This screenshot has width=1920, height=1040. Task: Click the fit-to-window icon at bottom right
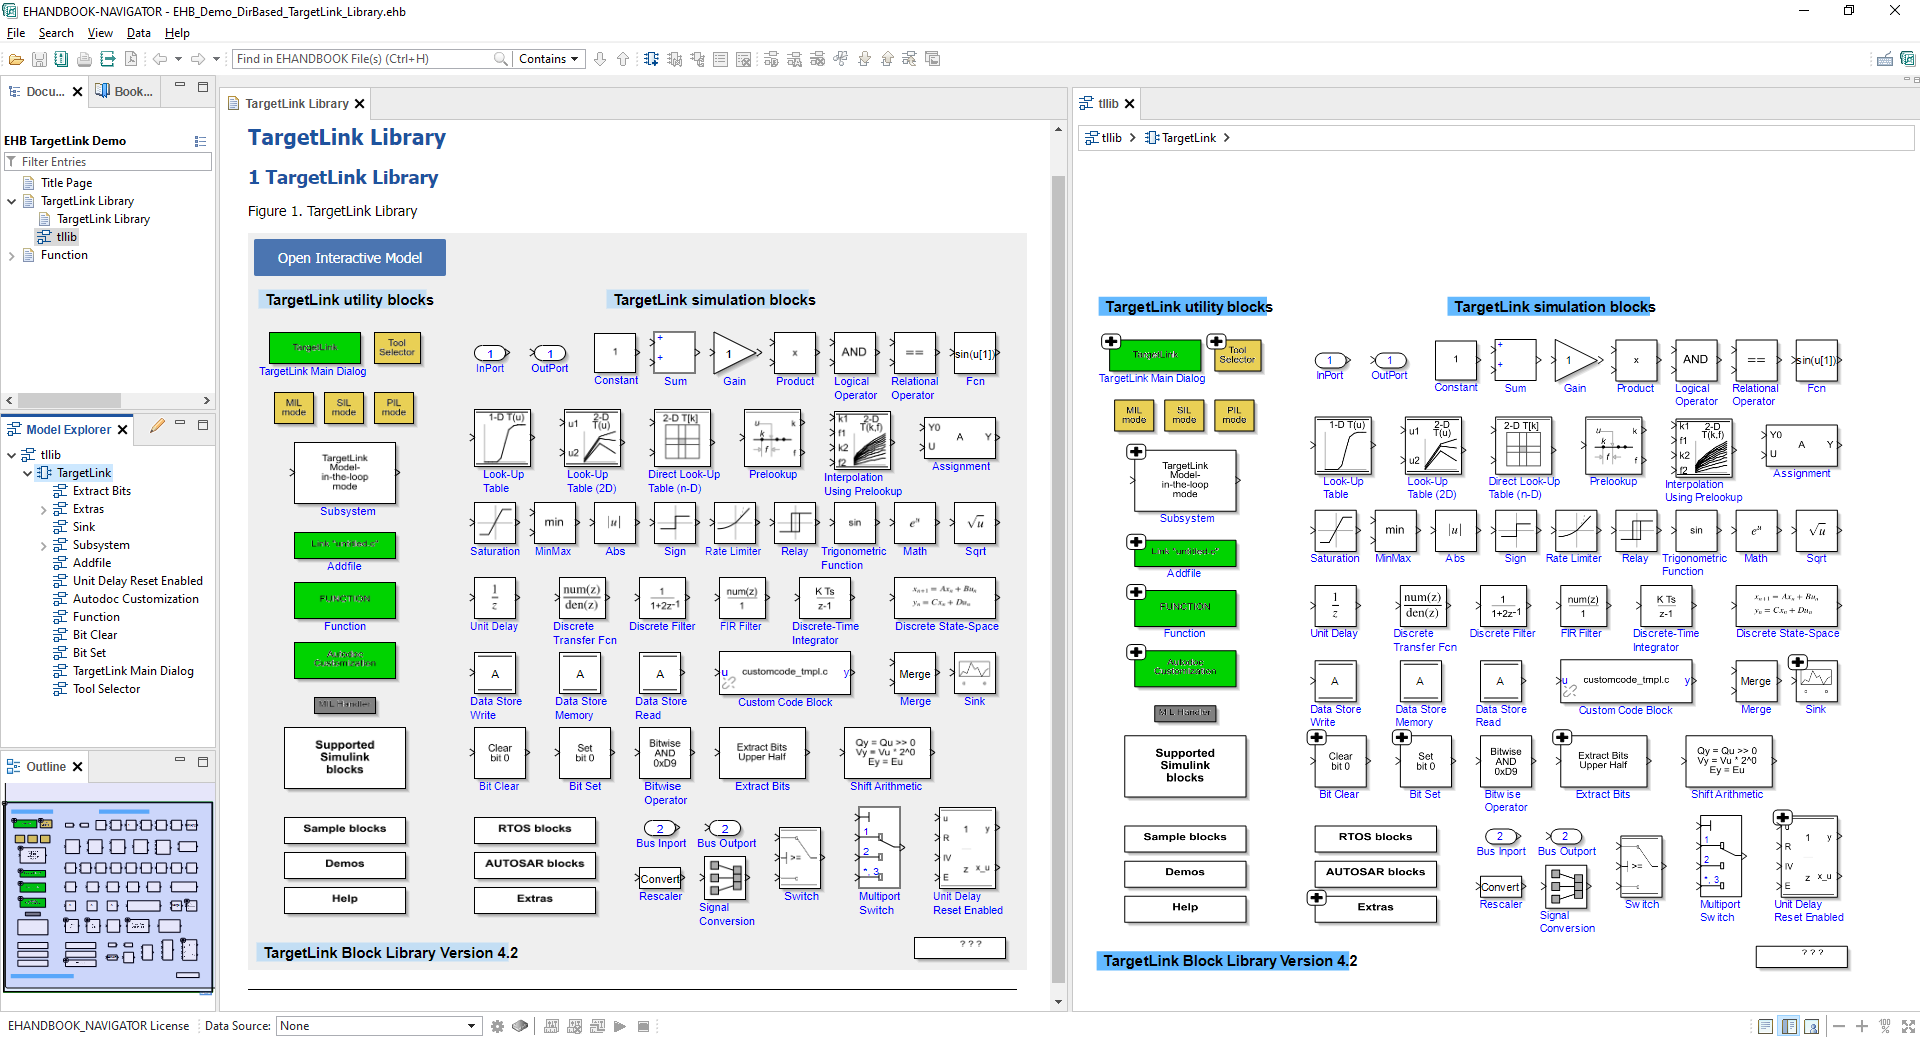click(1908, 1026)
